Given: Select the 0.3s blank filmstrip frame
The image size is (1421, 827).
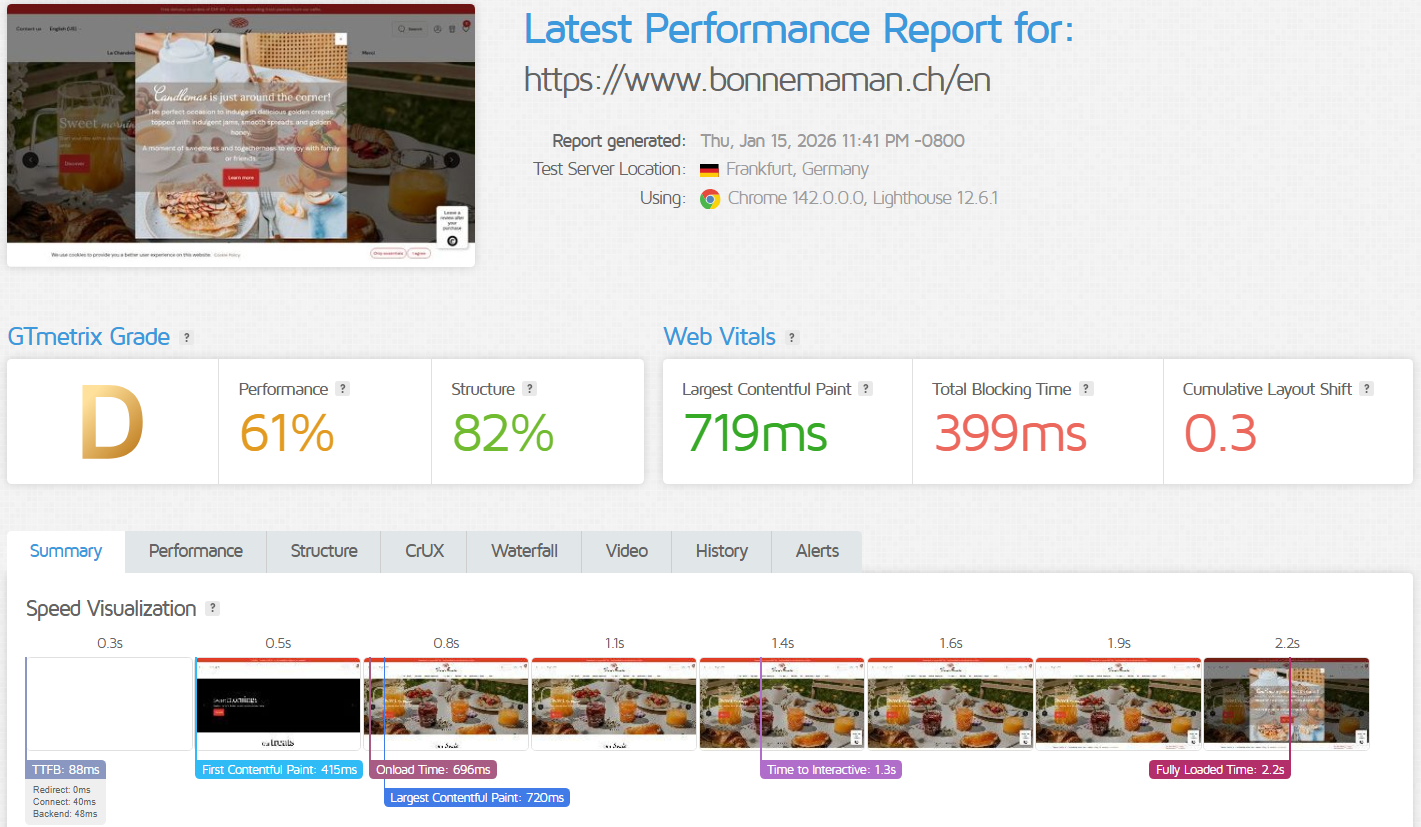Looking at the screenshot, I should click(x=109, y=704).
